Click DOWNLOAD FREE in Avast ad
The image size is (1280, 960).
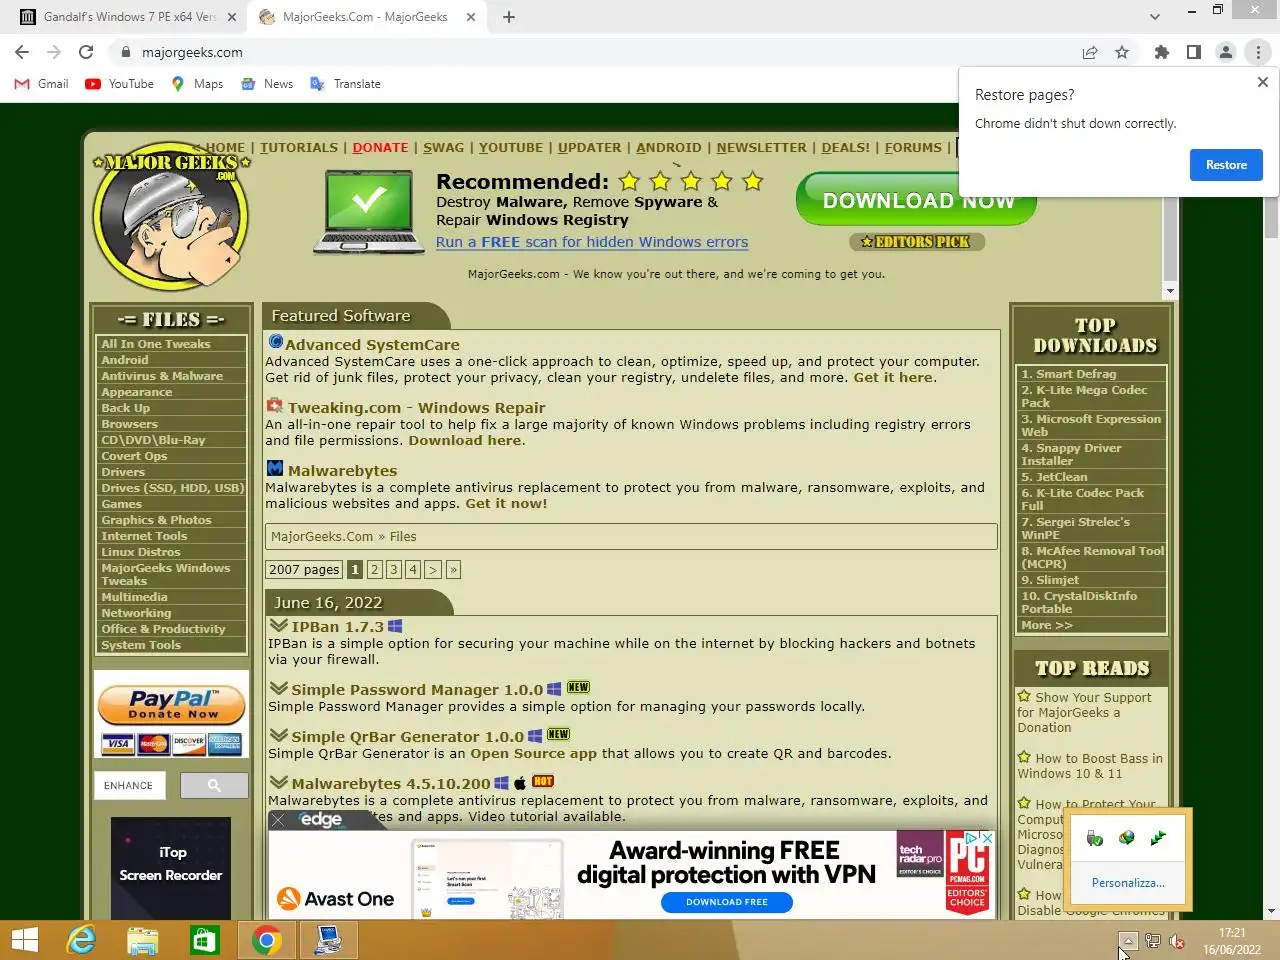coord(727,902)
